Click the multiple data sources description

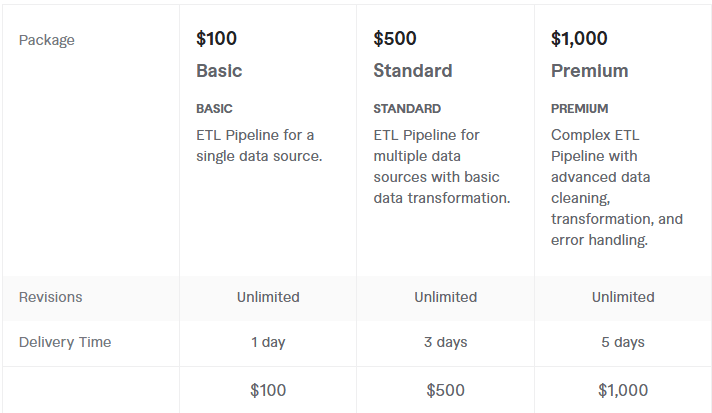pyautogui.click(x=441, y=166)
